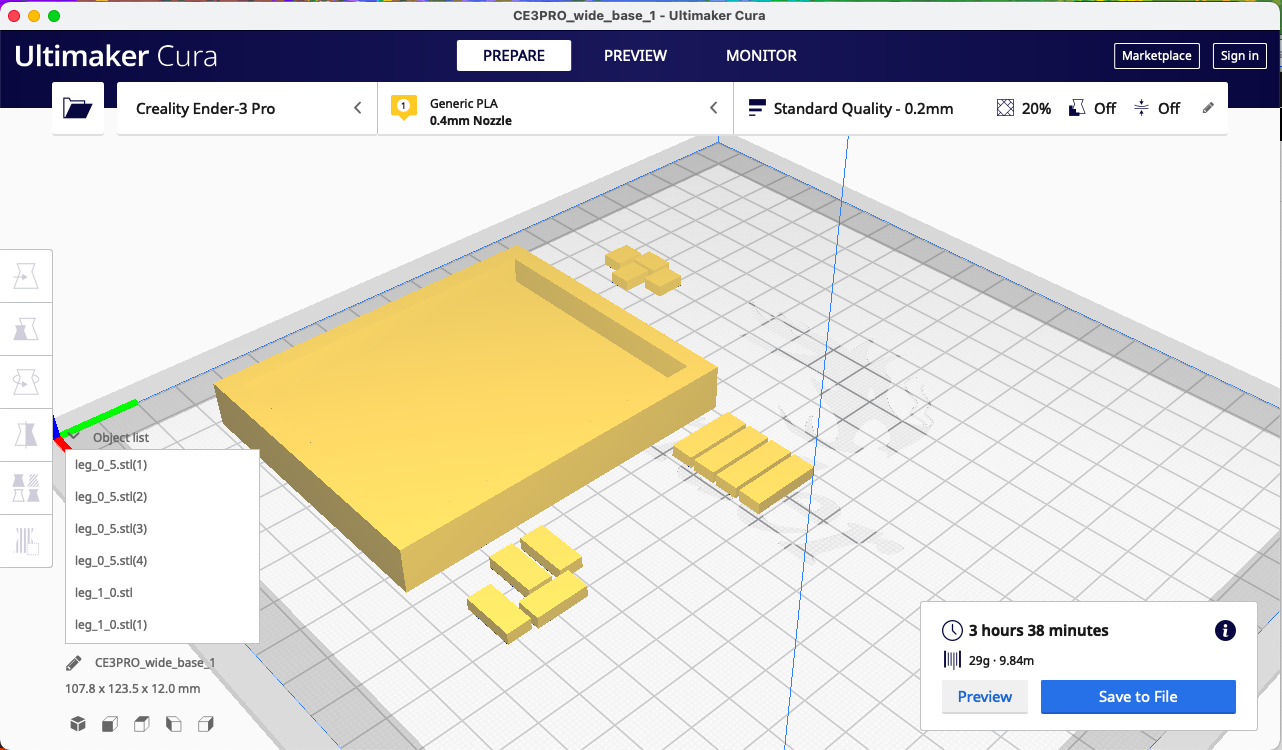Click the infill icon showing 20%

pos(1006,108)
